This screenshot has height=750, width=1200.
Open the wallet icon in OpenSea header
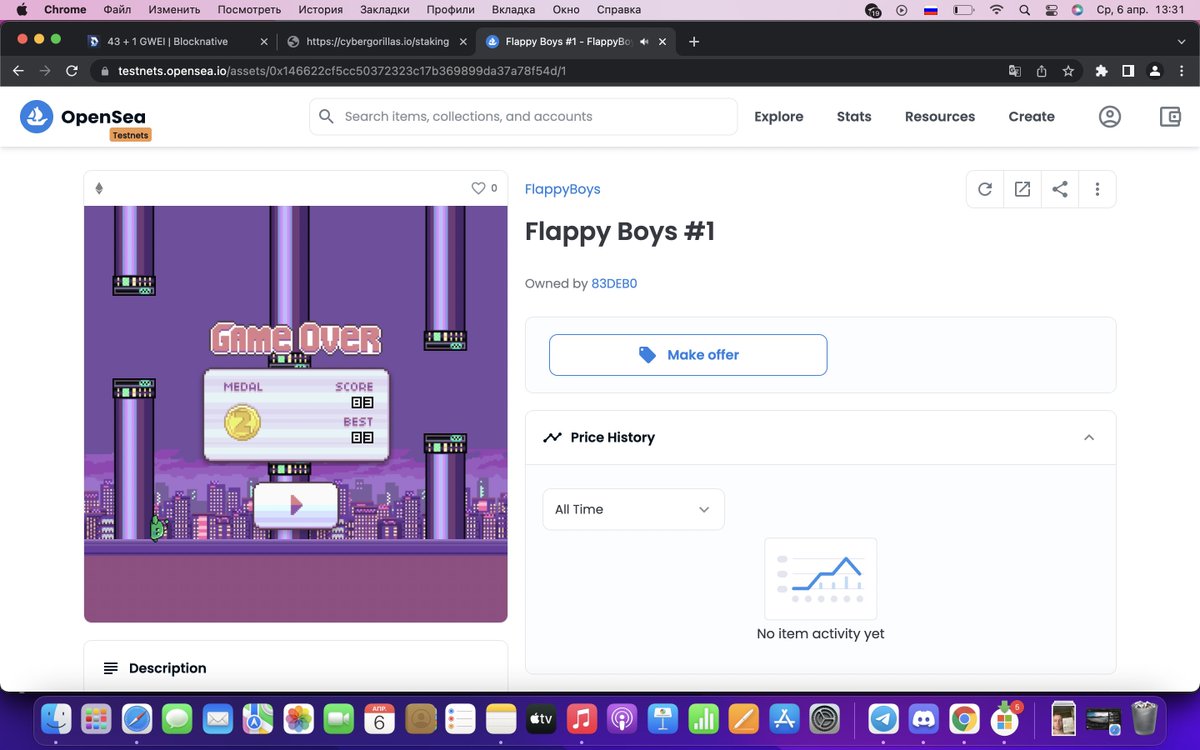coord(1170,117)
